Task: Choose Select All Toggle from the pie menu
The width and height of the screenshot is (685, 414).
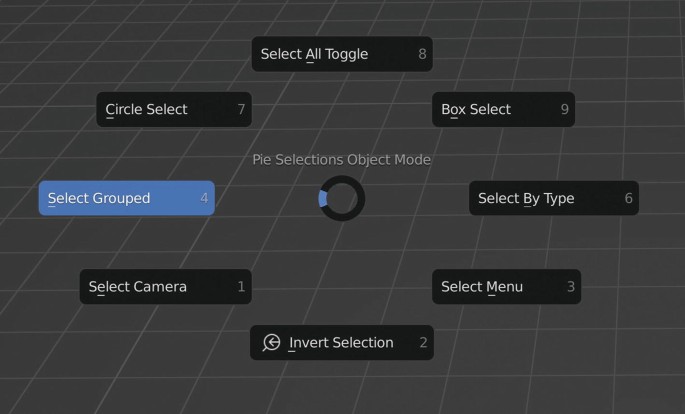Action: [315, 54]
